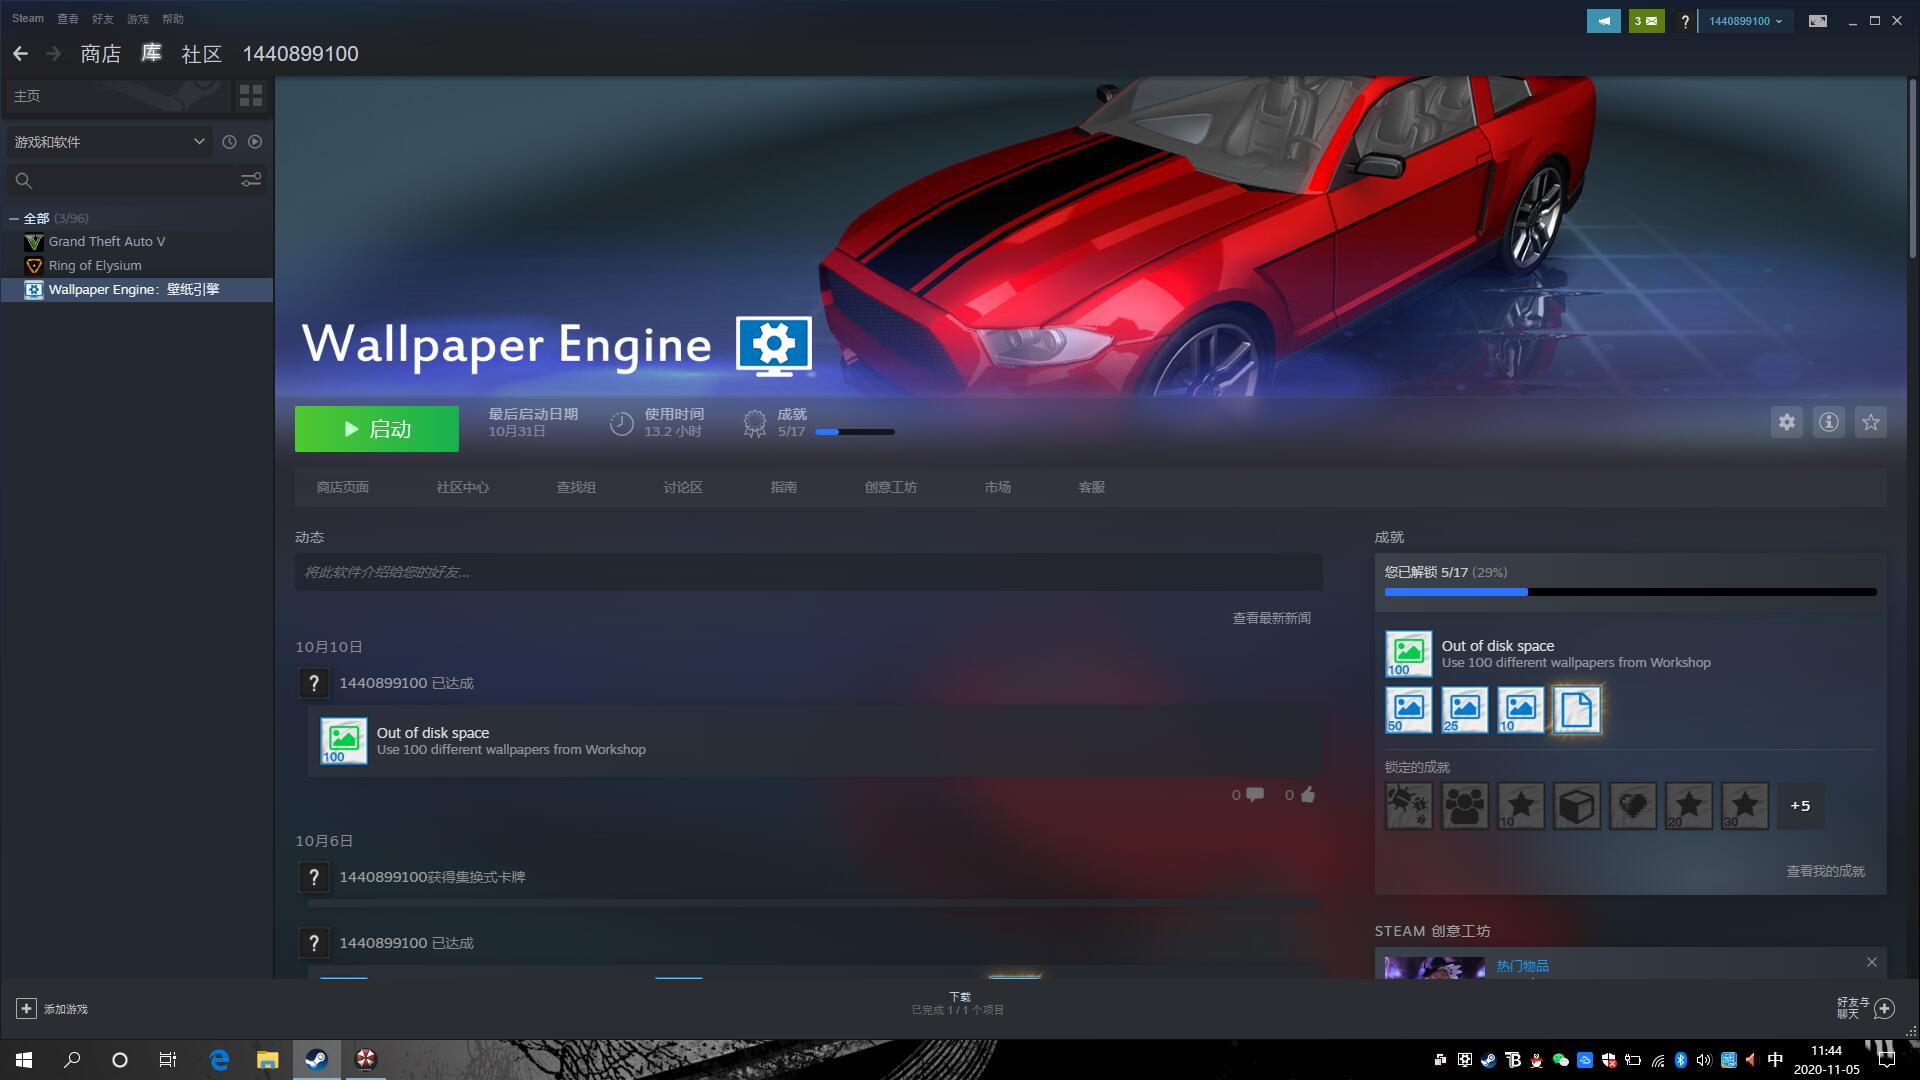Open the 客服 support link

point(1092,487)
